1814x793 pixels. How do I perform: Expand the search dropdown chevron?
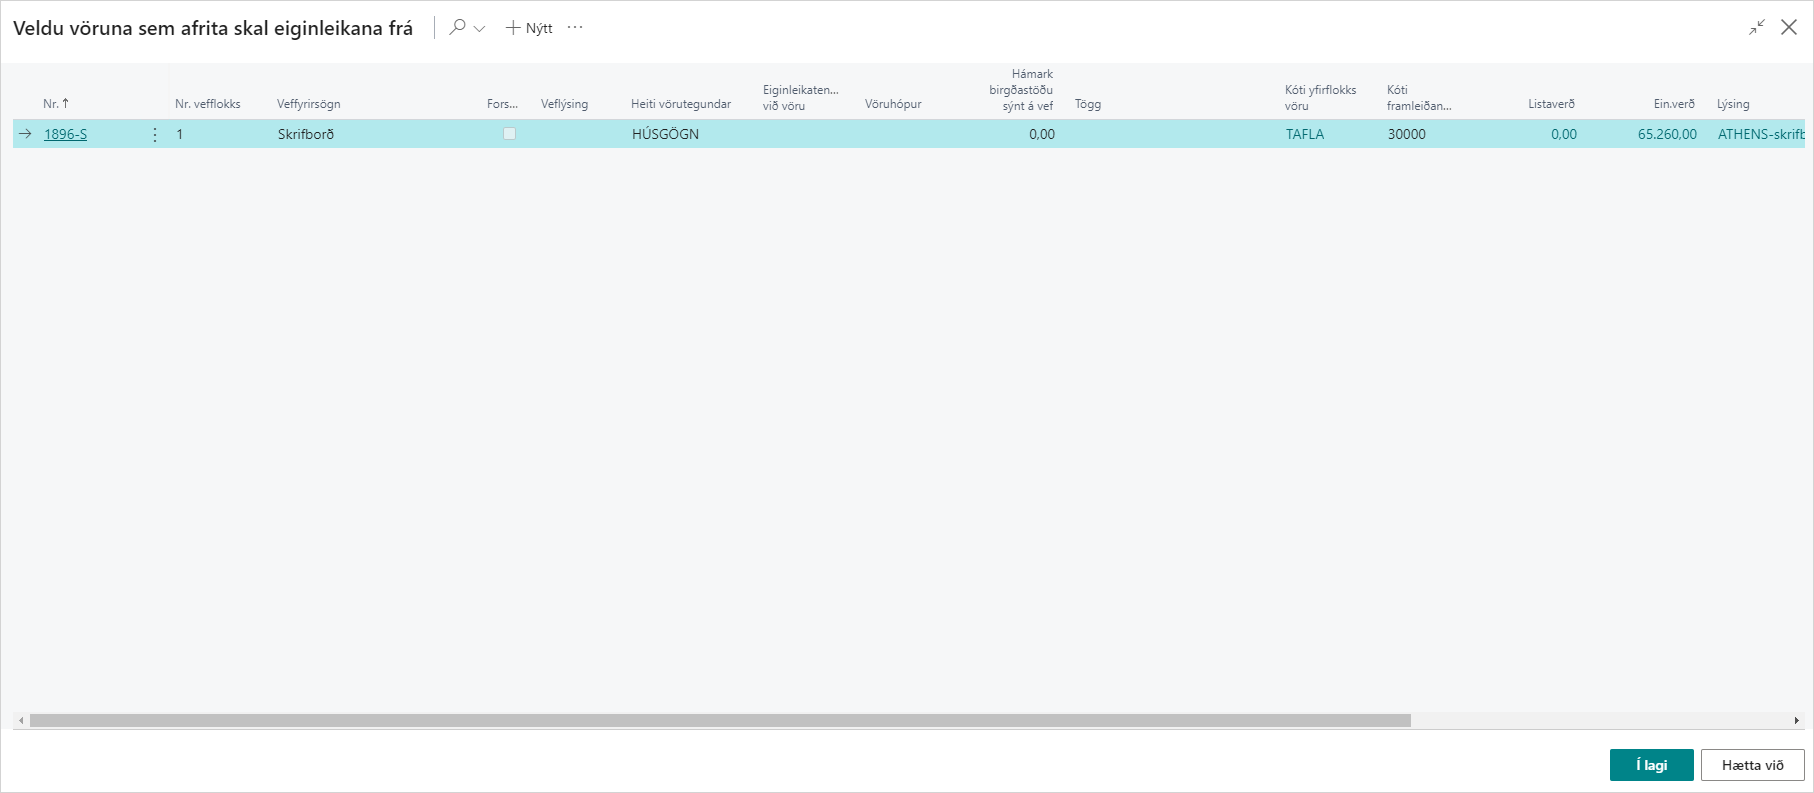tap(480, 29)
